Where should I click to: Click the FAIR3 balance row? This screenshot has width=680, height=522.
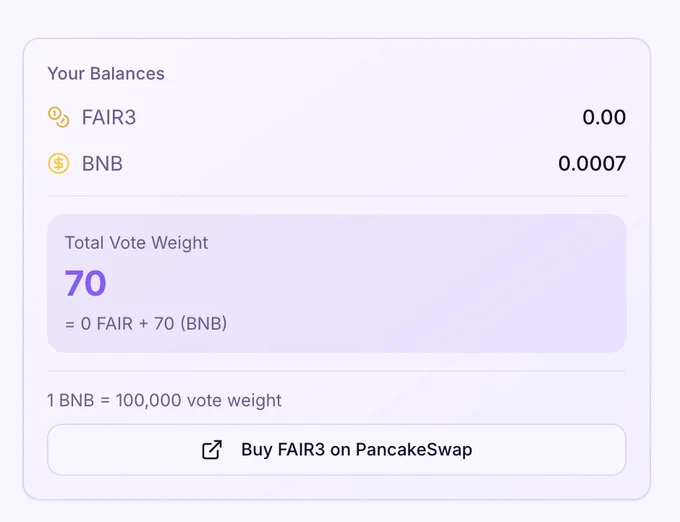[x=337, y=117]
